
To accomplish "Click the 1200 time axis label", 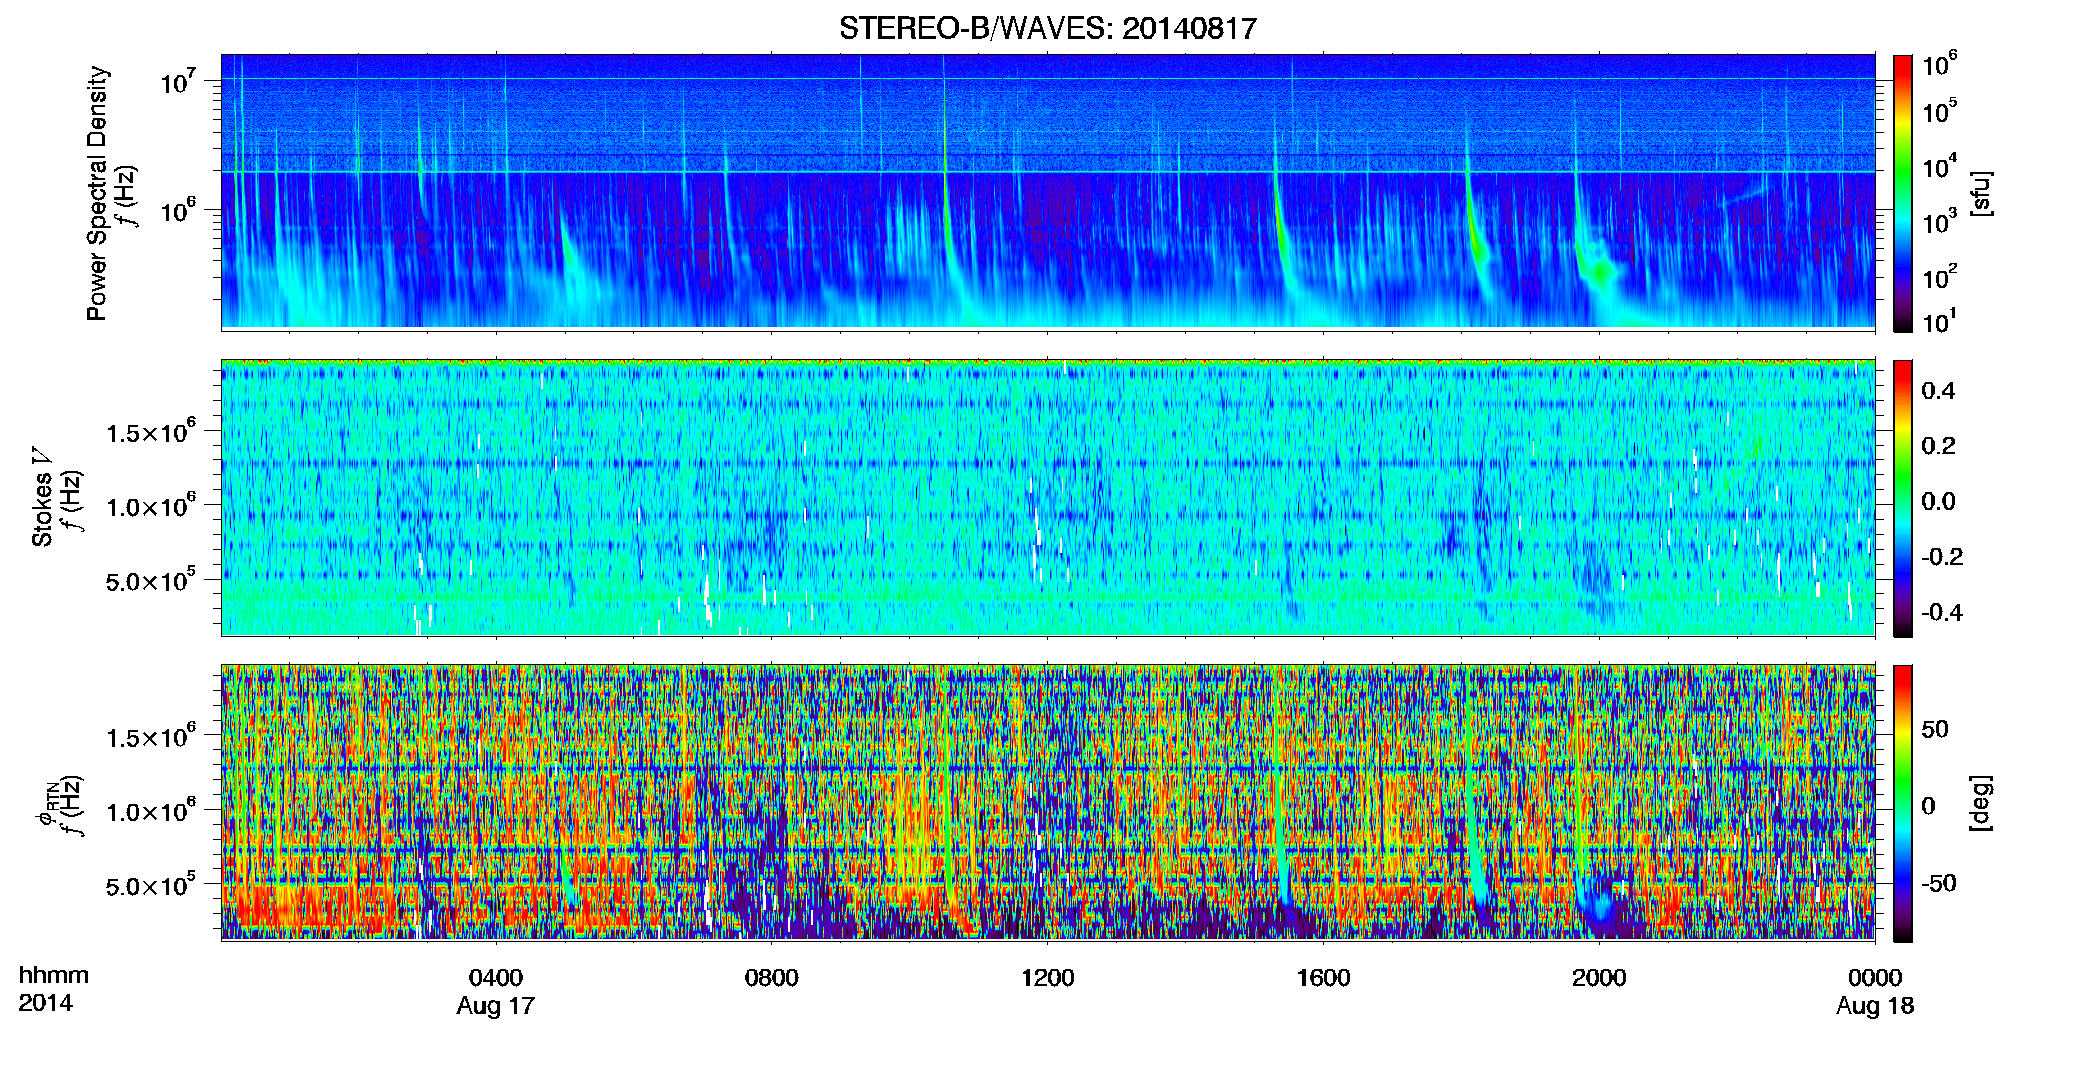I will tap(1047, 977).
